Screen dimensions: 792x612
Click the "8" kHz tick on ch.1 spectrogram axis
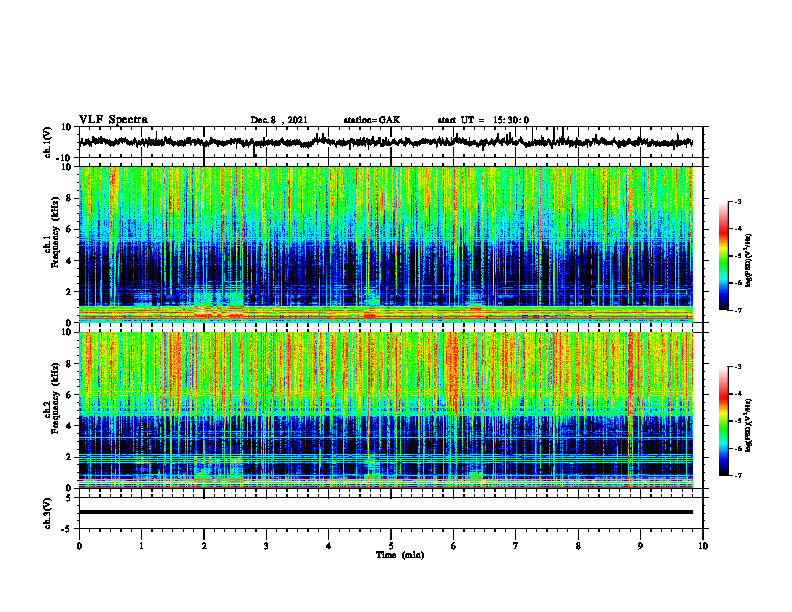tap(70, 198)
